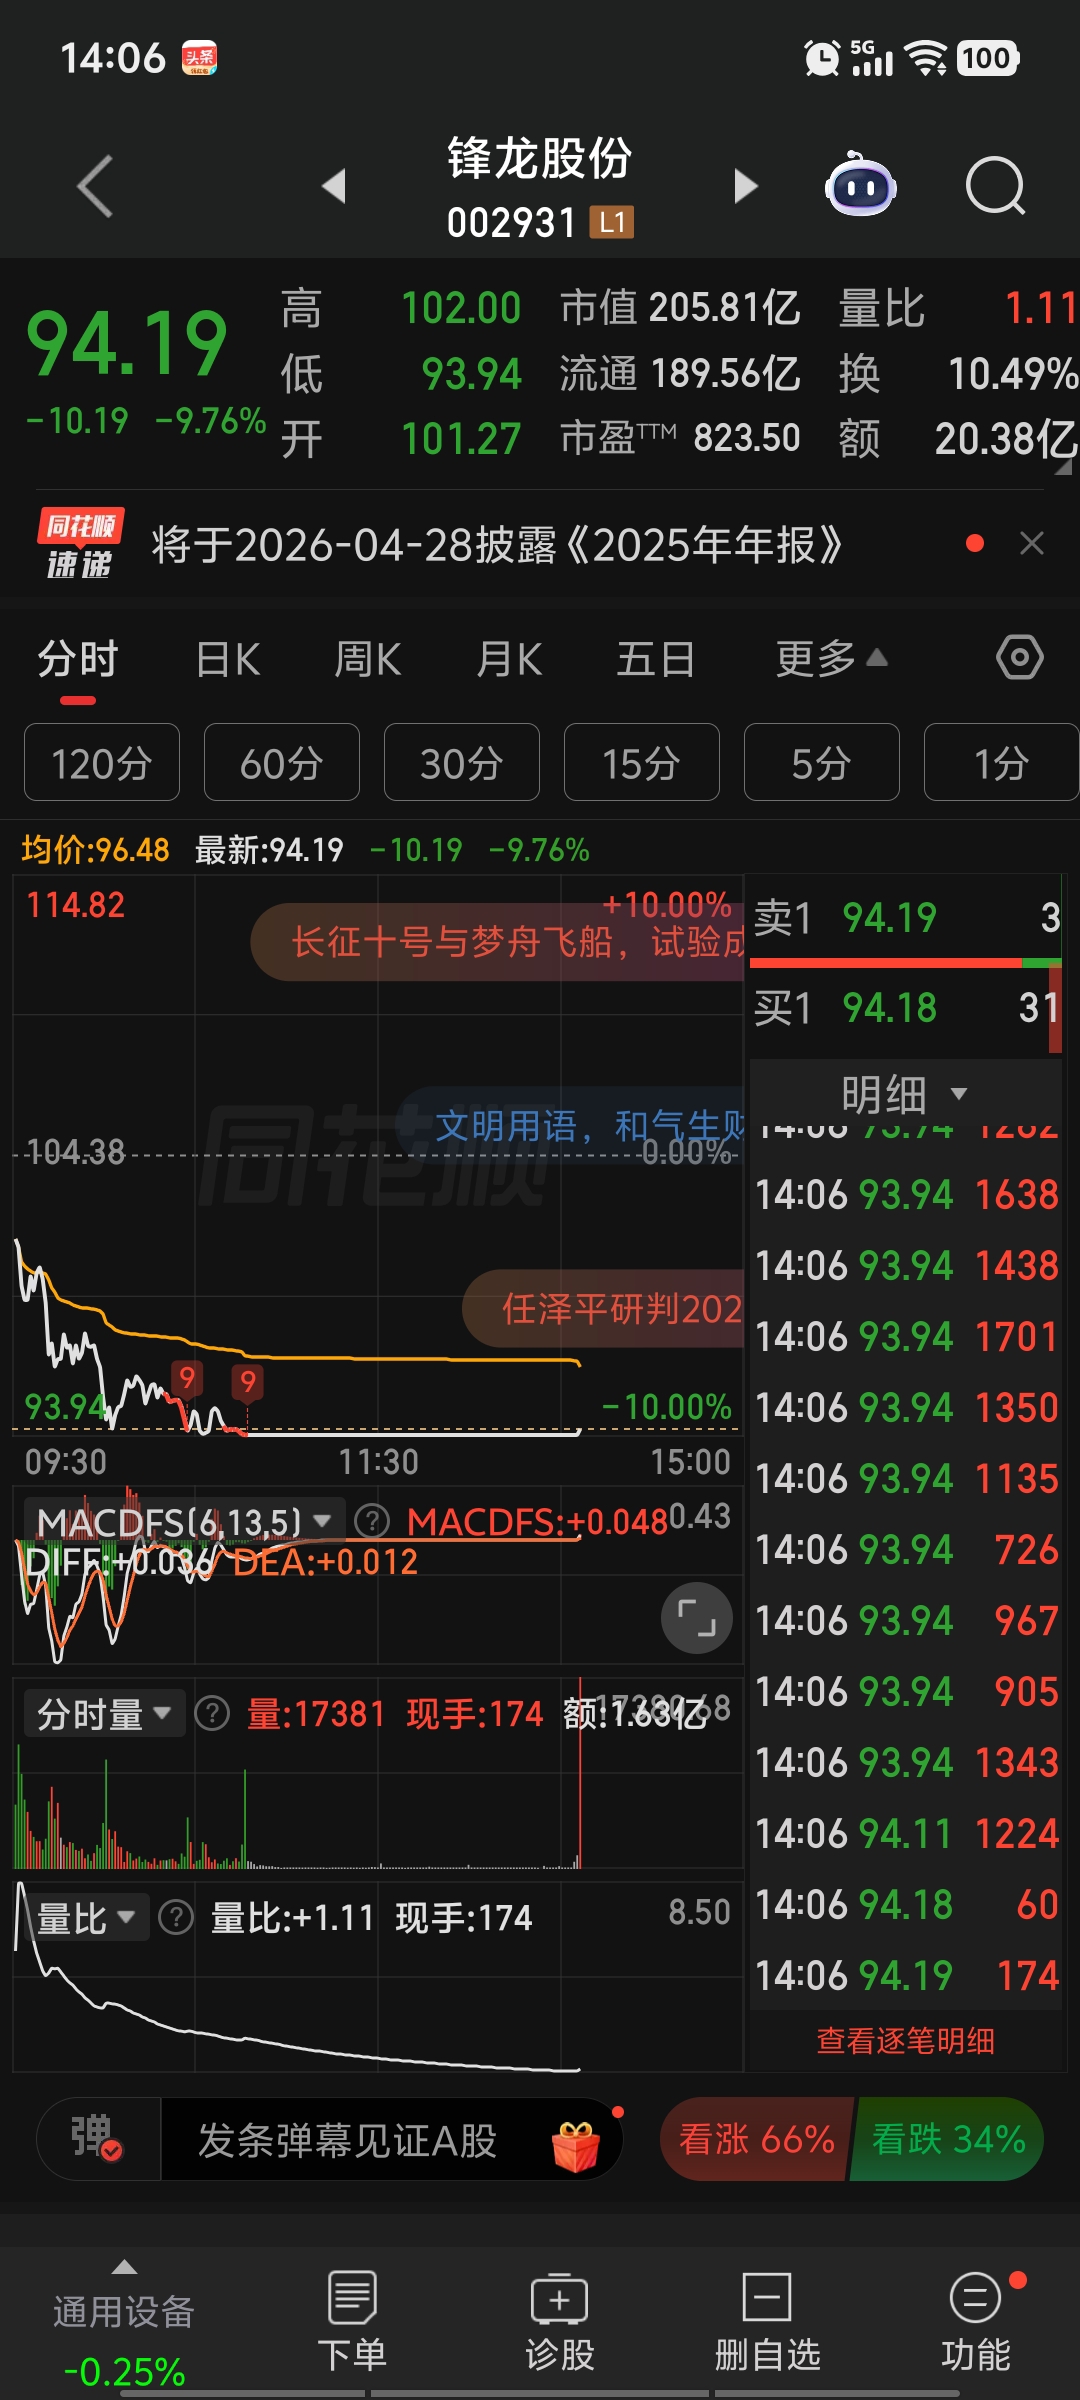Open the 明细 dropdown selector
The height and width of the screenshot is (2400, 1080).
tap(905, 1094)
